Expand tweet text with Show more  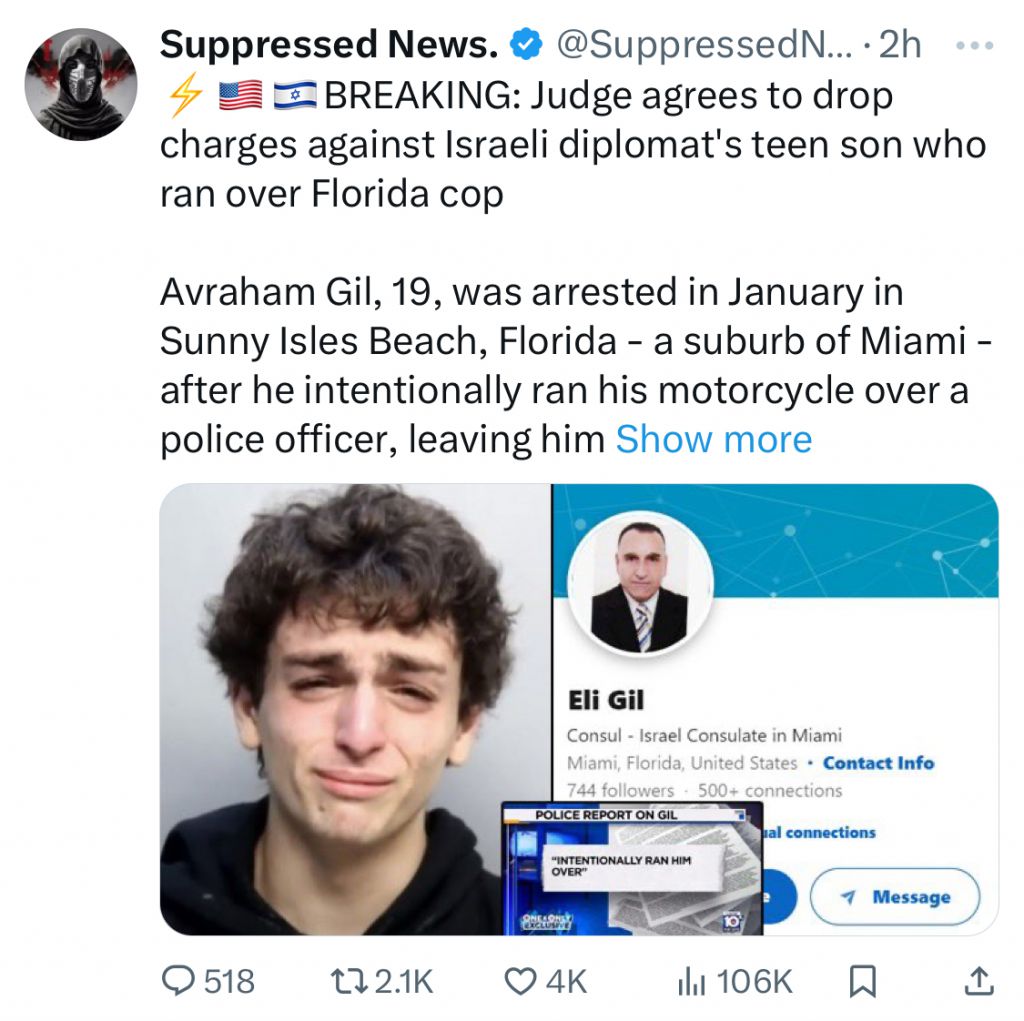[x=713, y=439]
